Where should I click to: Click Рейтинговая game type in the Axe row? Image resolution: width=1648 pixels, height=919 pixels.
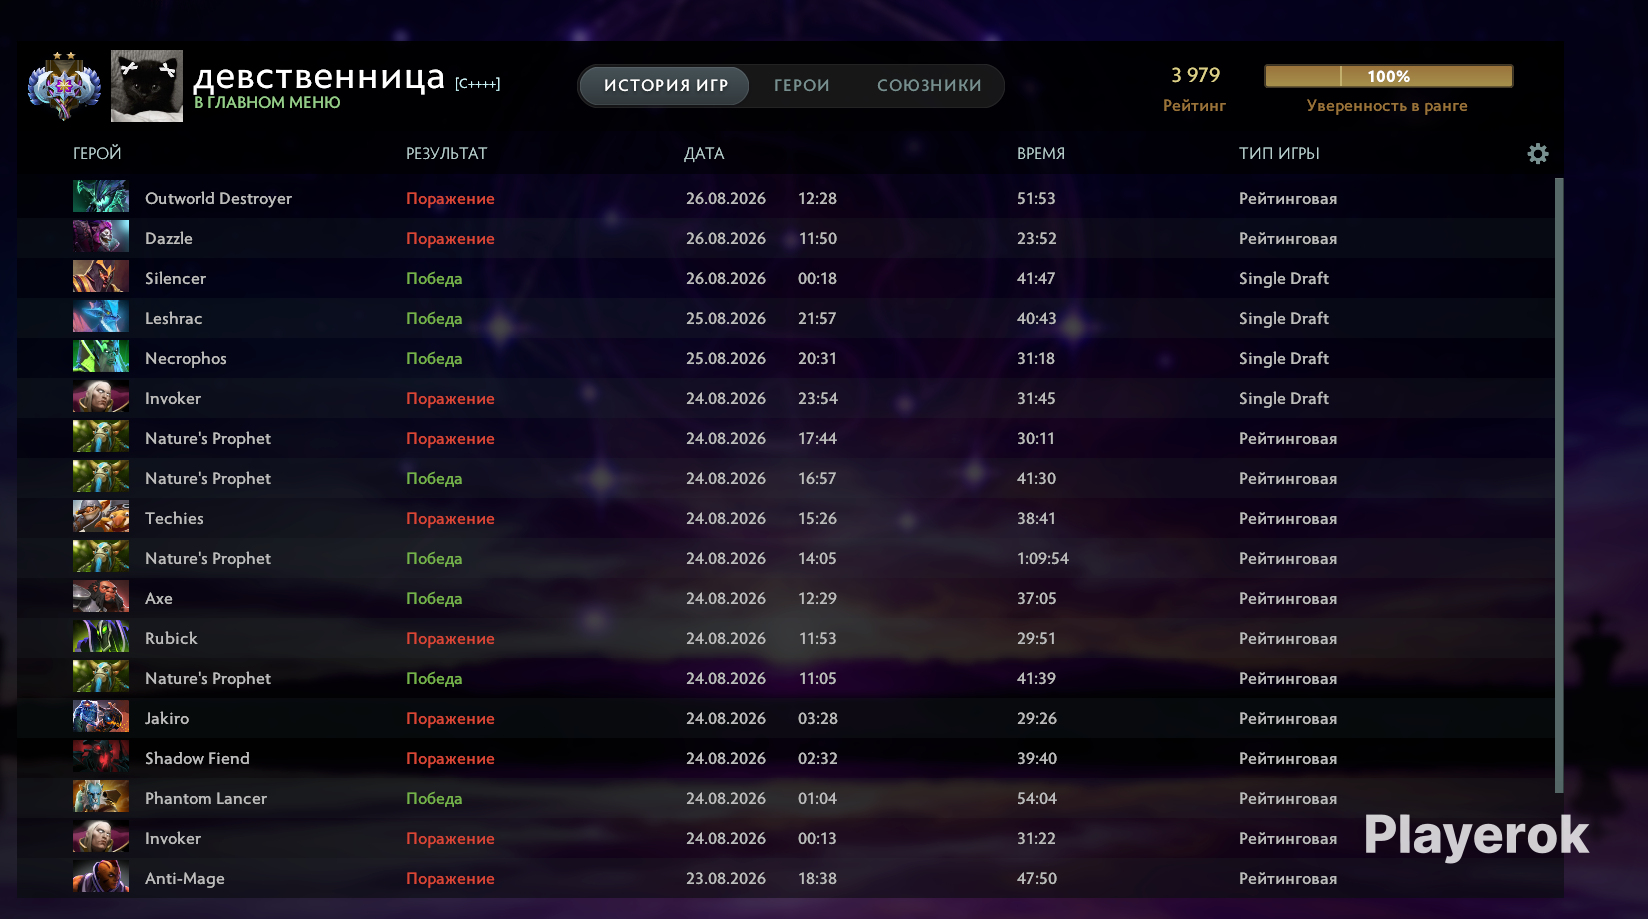tap(1288, 598)
